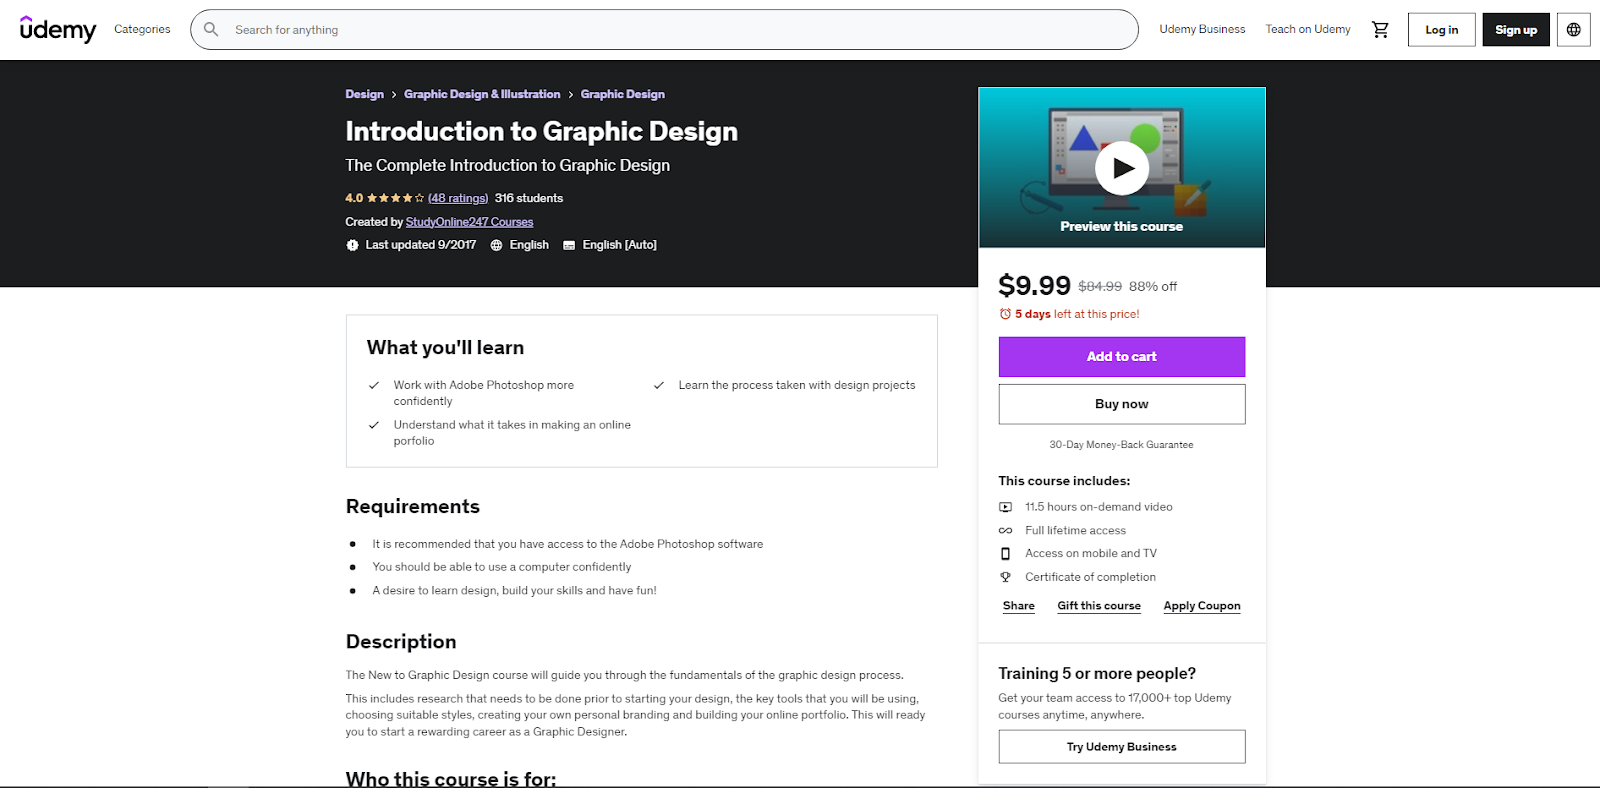Click the struck-through $84.99 price
Image resolution: width=1600 pixels, height=788 pixels.
[1100, 287]
